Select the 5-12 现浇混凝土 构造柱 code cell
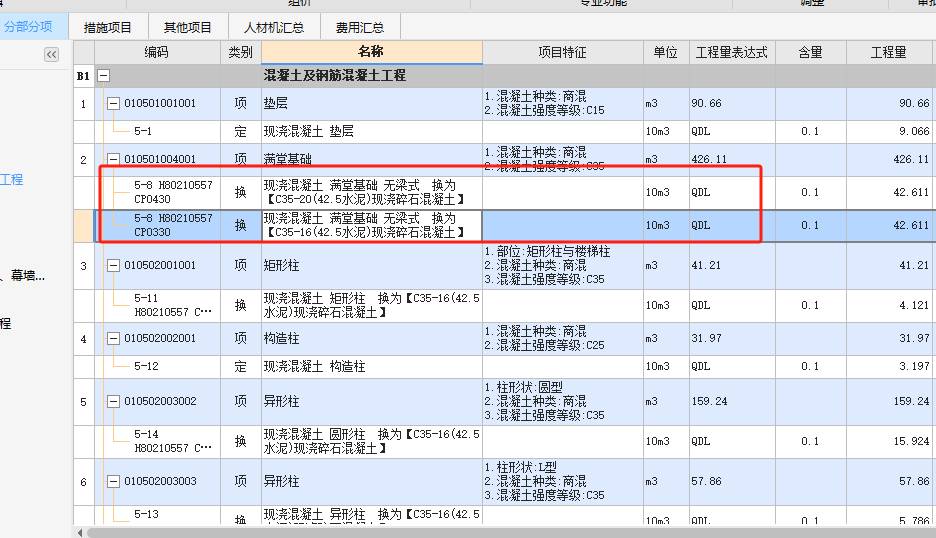Viewport: 936px width, 538px height. coord(158,367)
